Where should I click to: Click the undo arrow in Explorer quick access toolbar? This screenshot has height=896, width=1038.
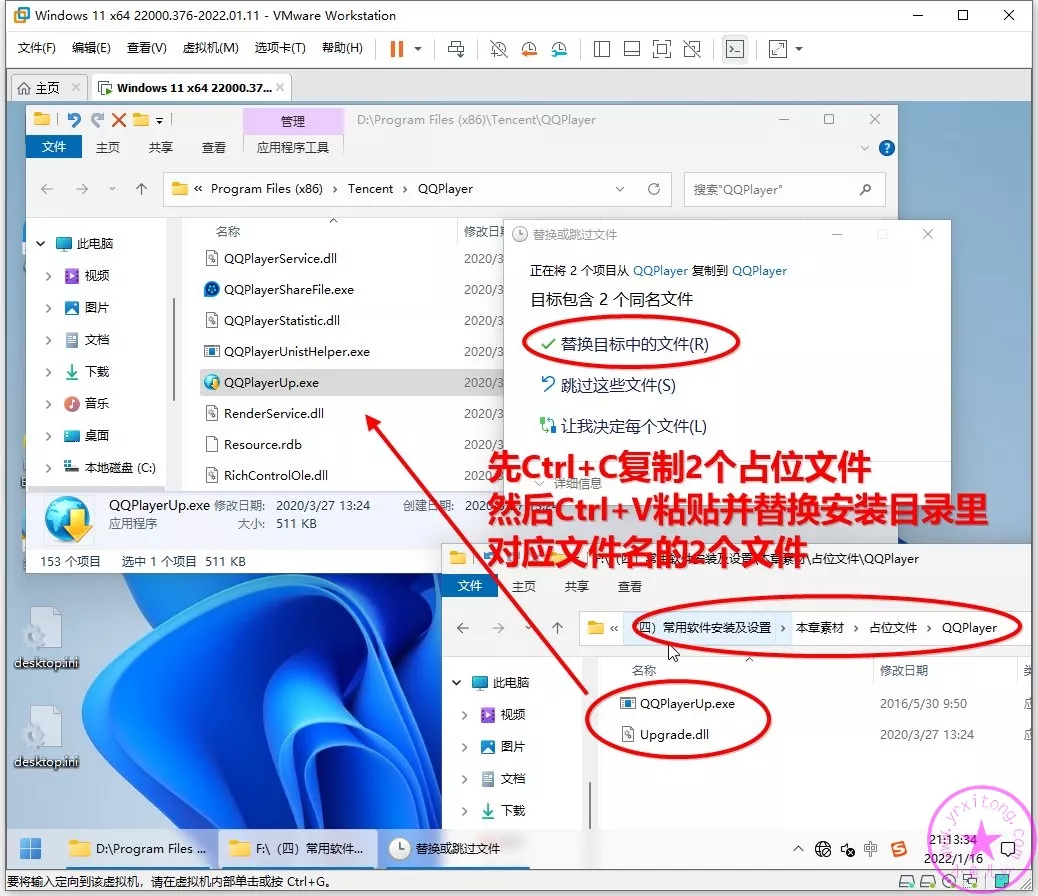point(73,120)
